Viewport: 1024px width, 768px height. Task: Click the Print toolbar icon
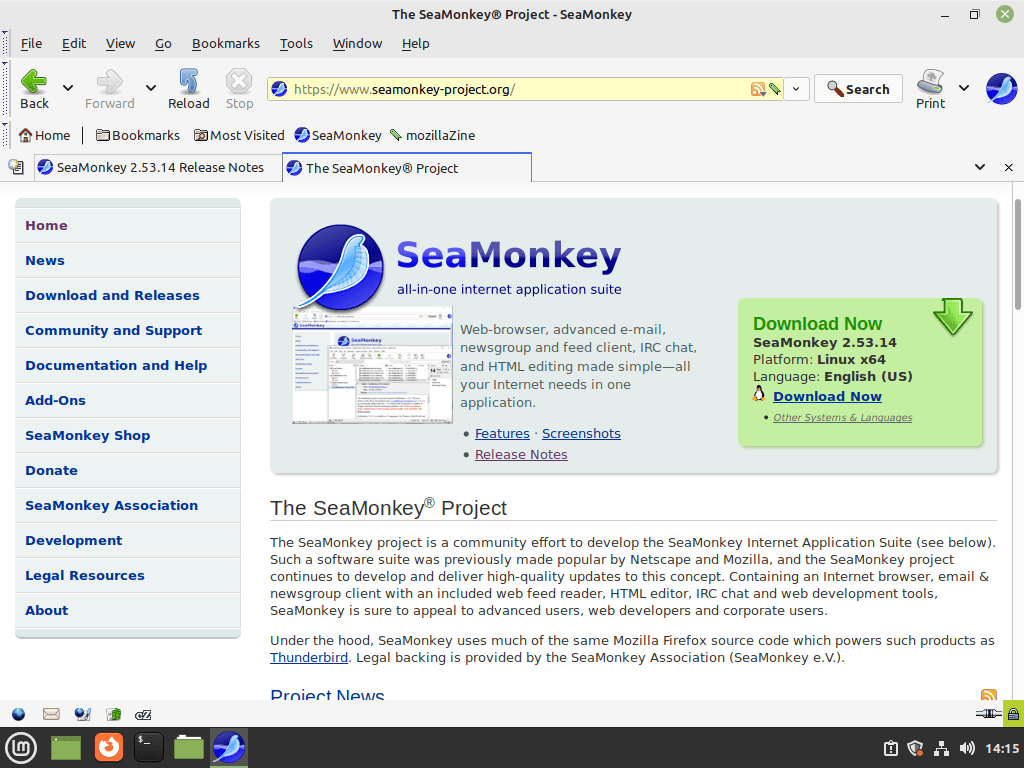(x=930, y=89)
